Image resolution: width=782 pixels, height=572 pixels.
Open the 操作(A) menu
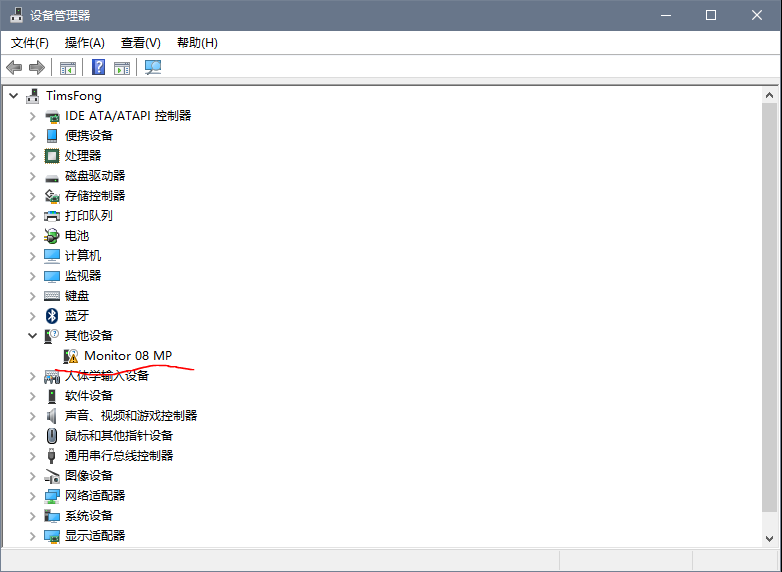85,42
